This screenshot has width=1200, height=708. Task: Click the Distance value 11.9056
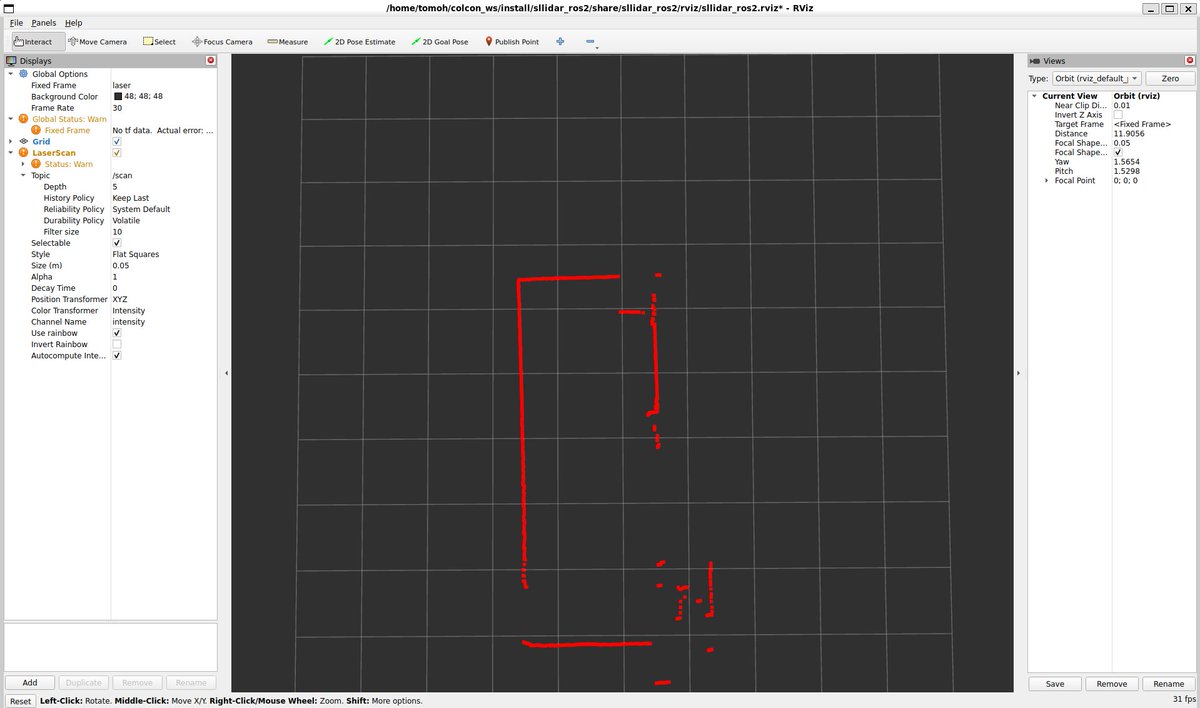click(x=1129, y=133)
